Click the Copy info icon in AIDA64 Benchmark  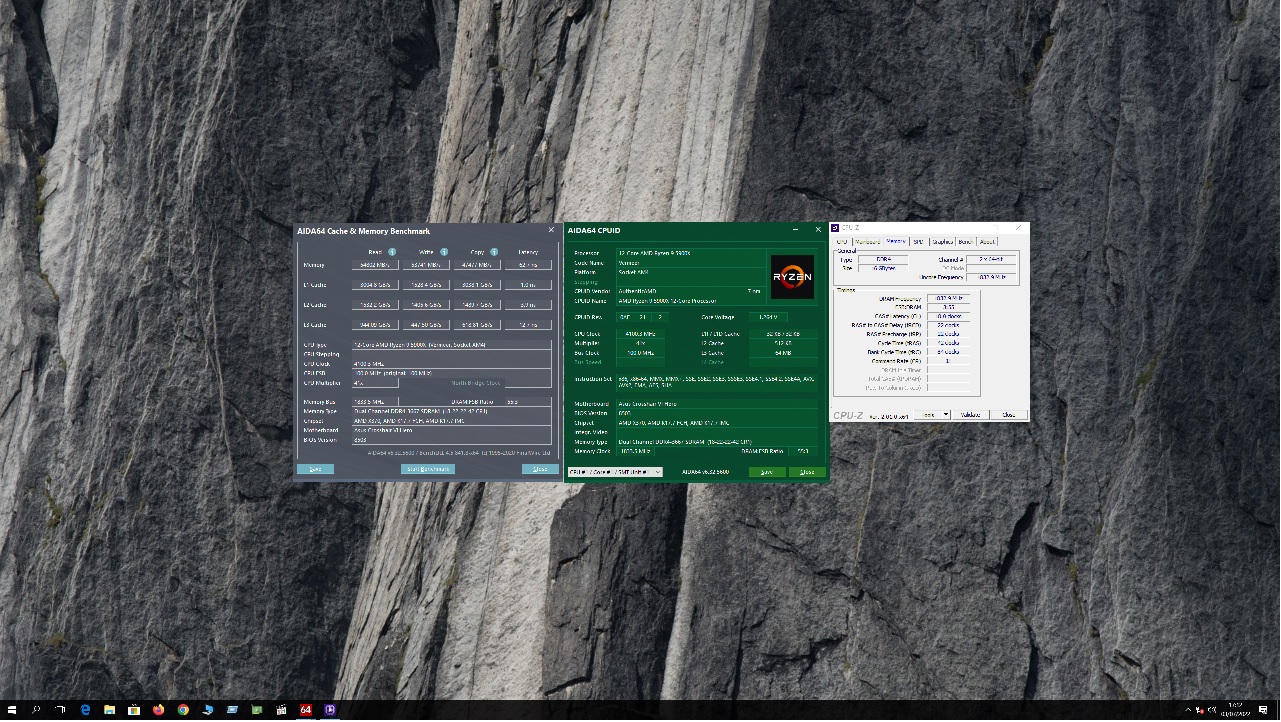(494, 252)
